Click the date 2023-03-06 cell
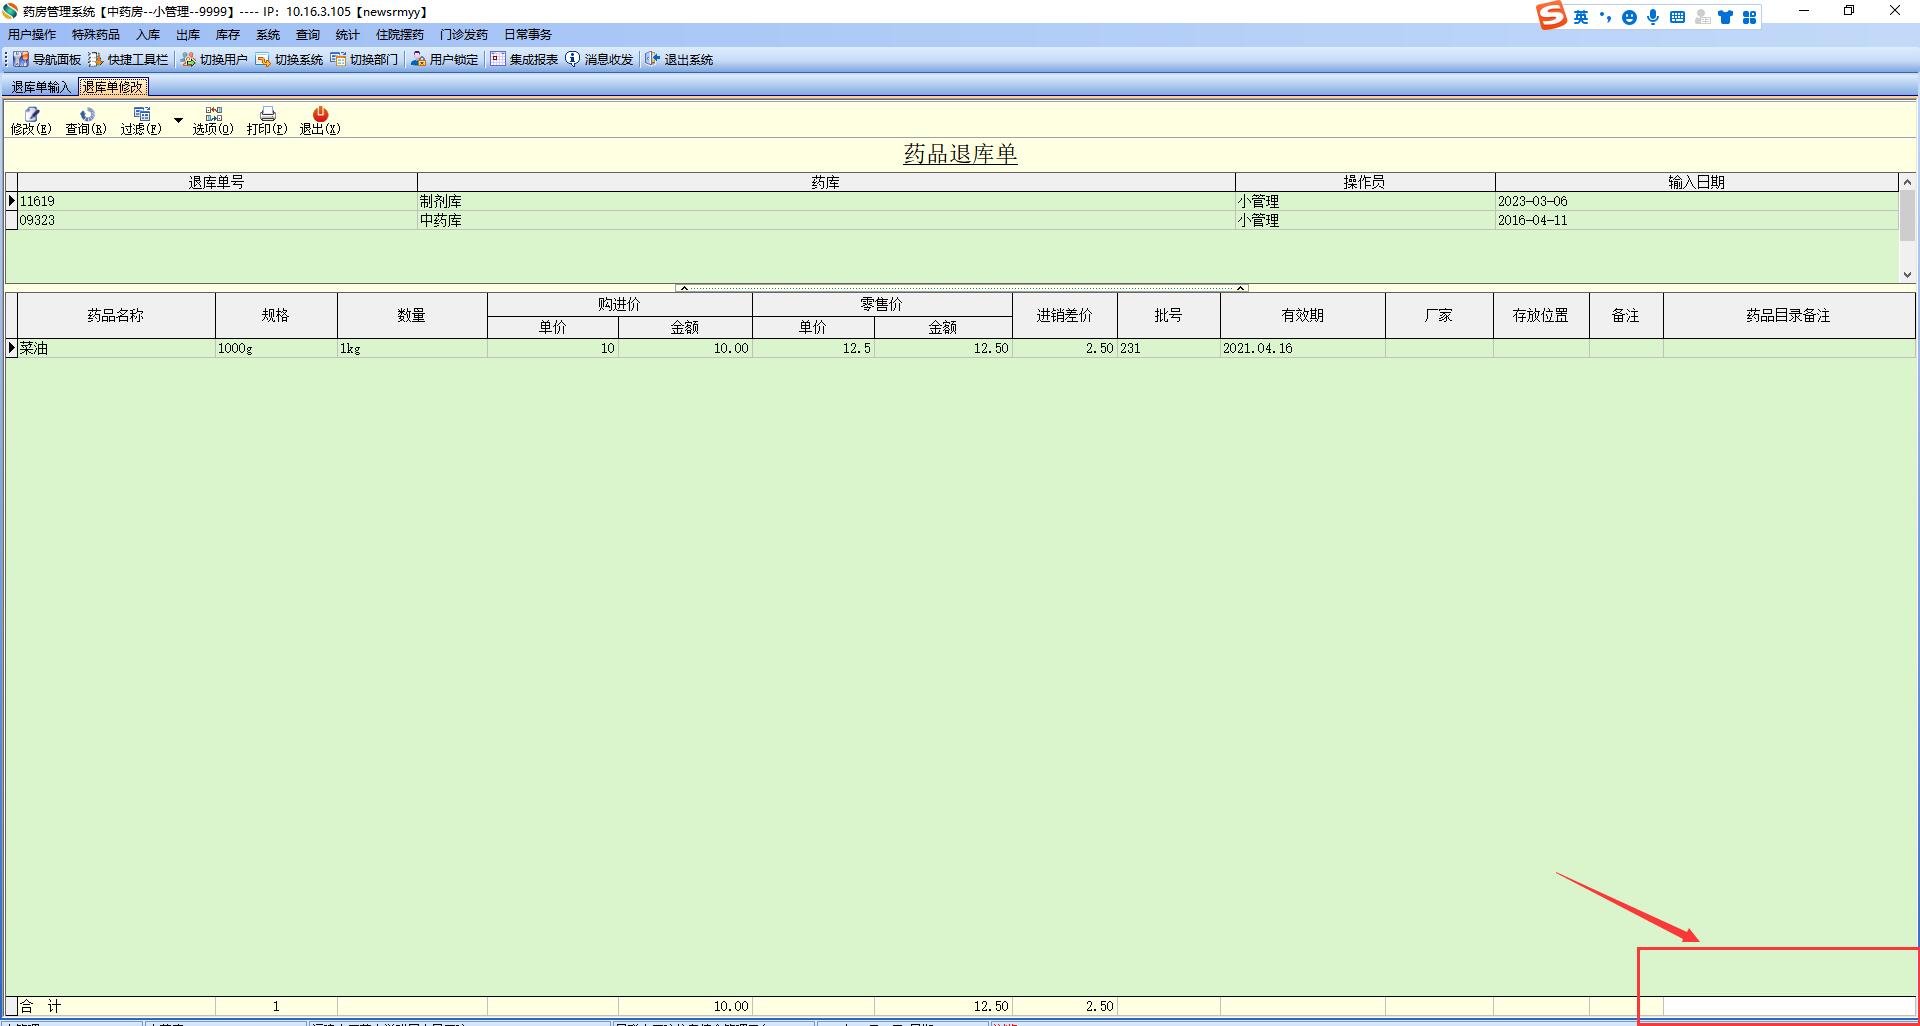 click(1697, 201)
